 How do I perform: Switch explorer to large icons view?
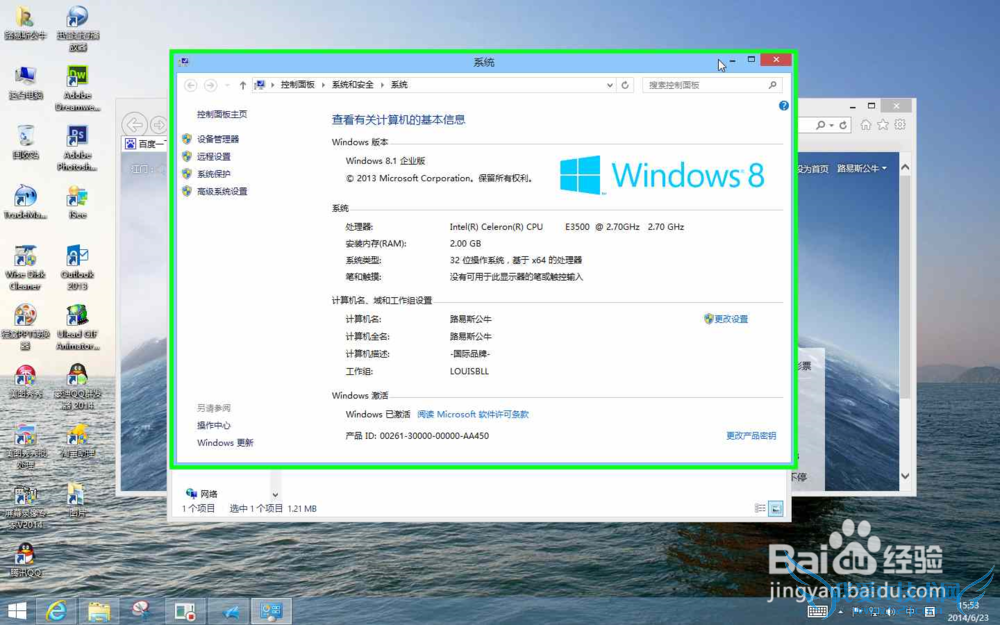[x=776, y=508]
